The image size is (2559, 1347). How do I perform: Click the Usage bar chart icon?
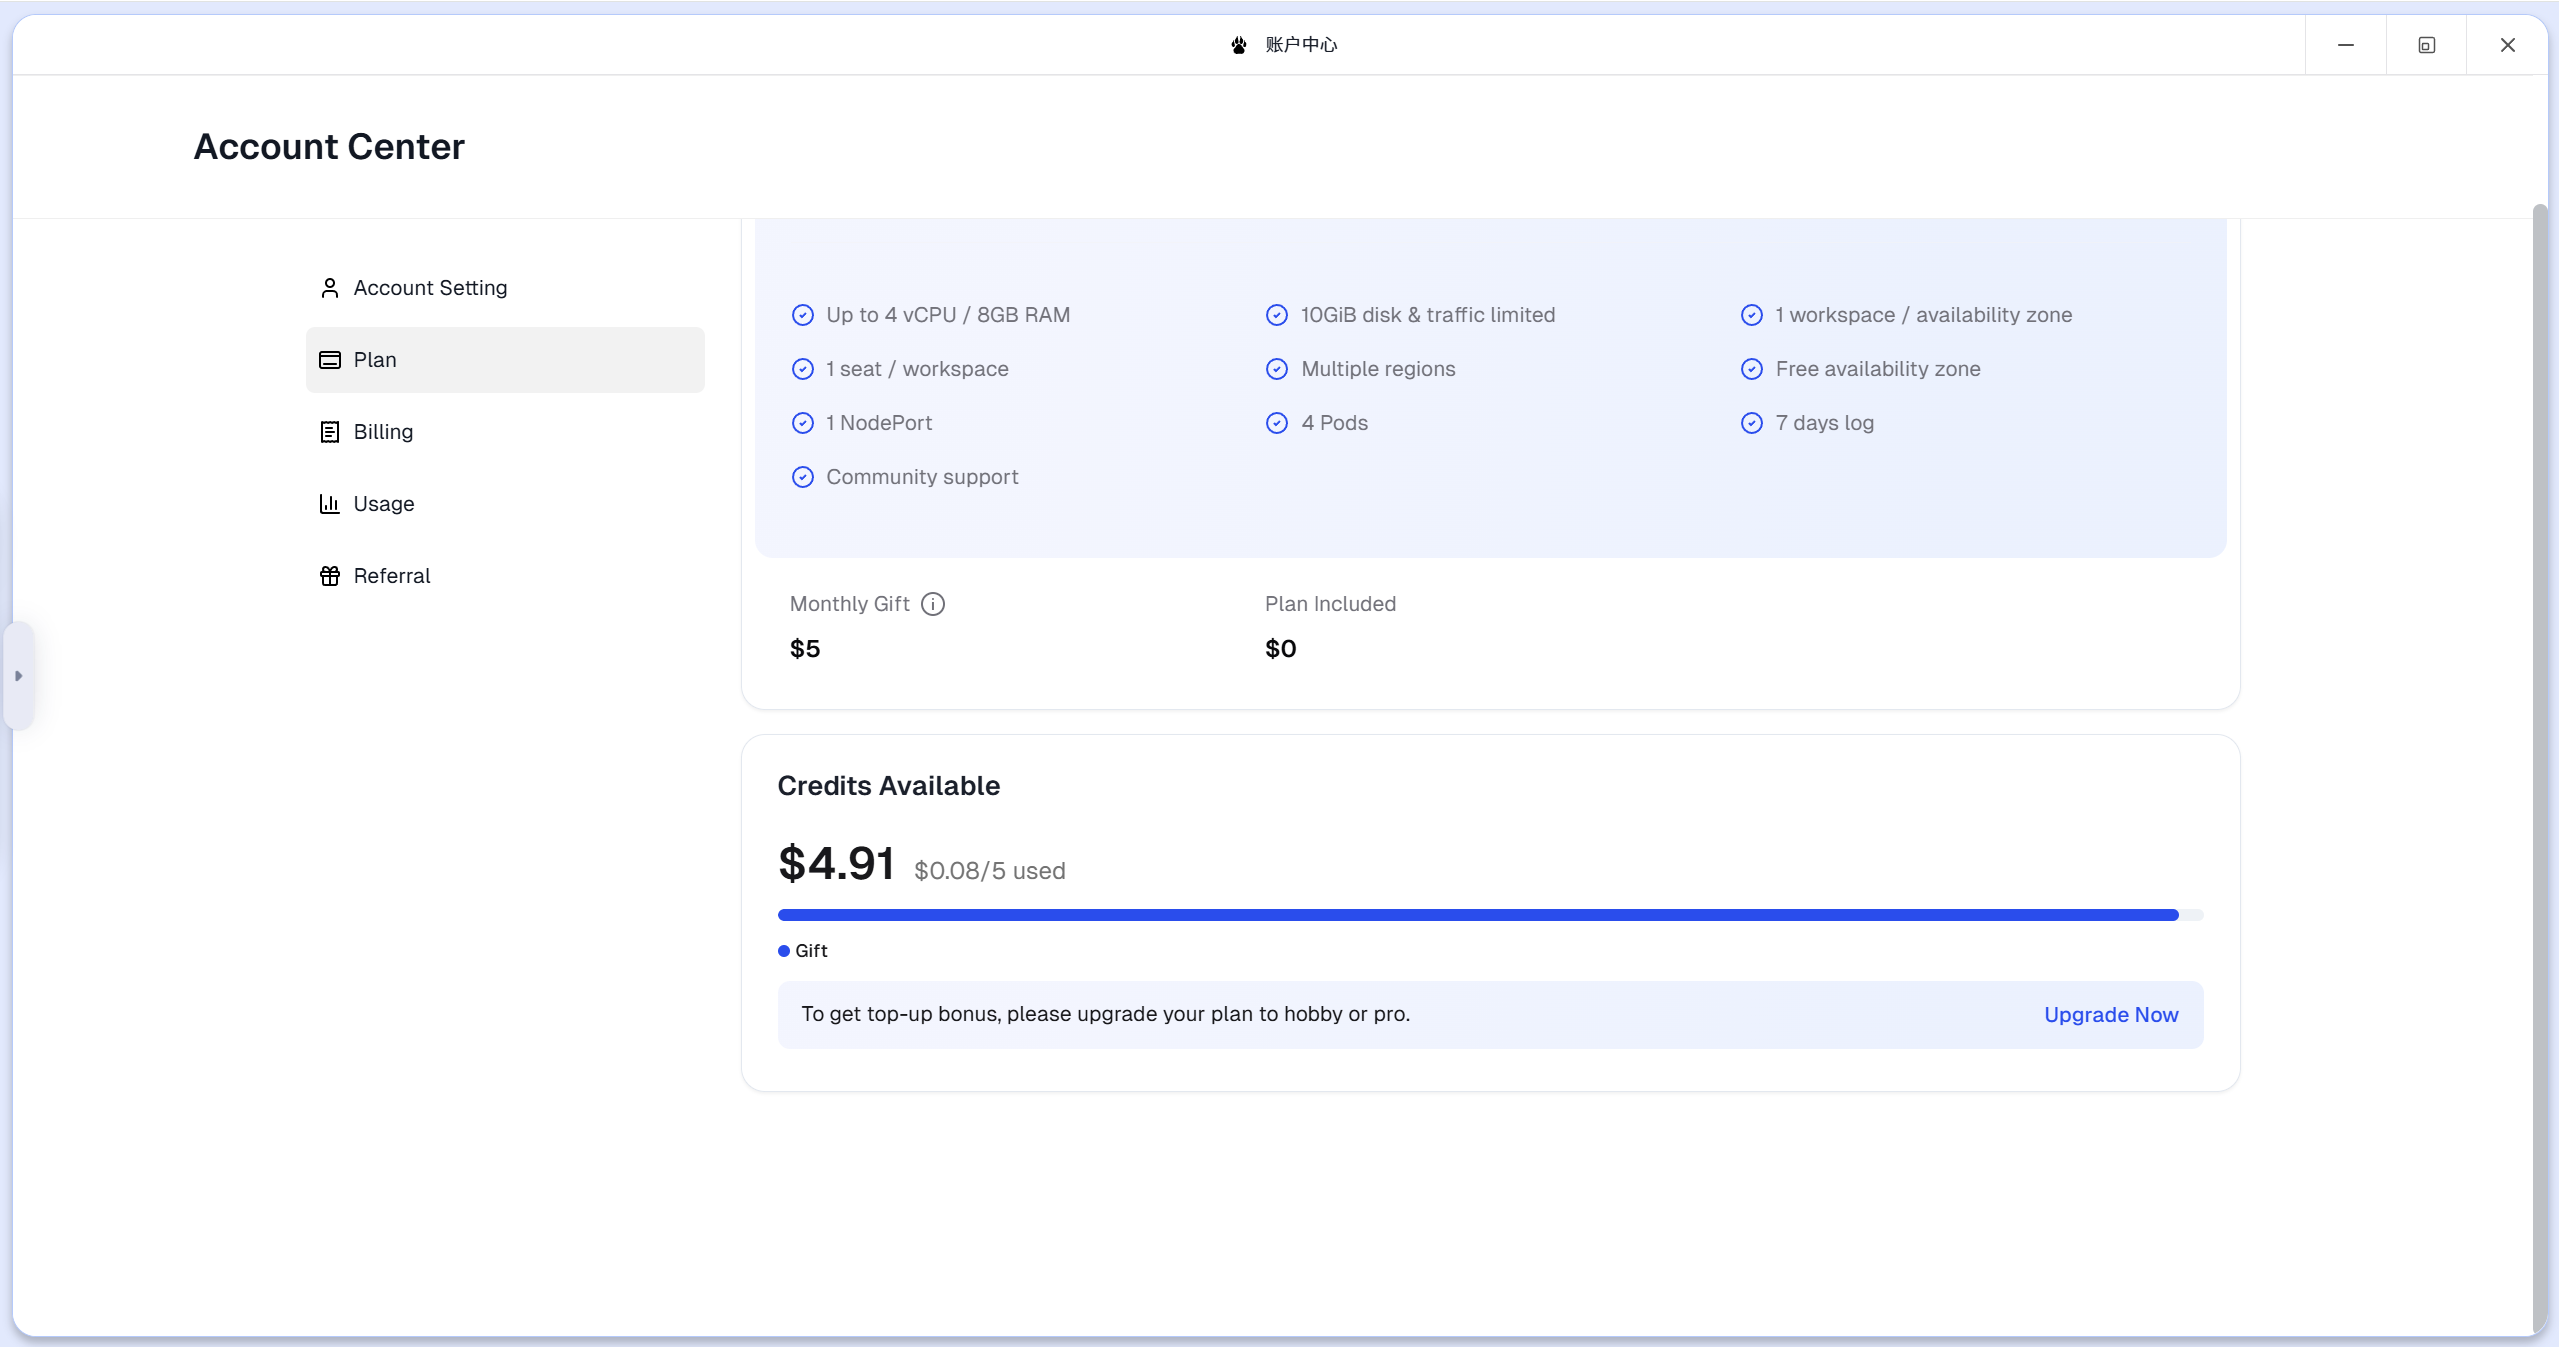[329, 504]
